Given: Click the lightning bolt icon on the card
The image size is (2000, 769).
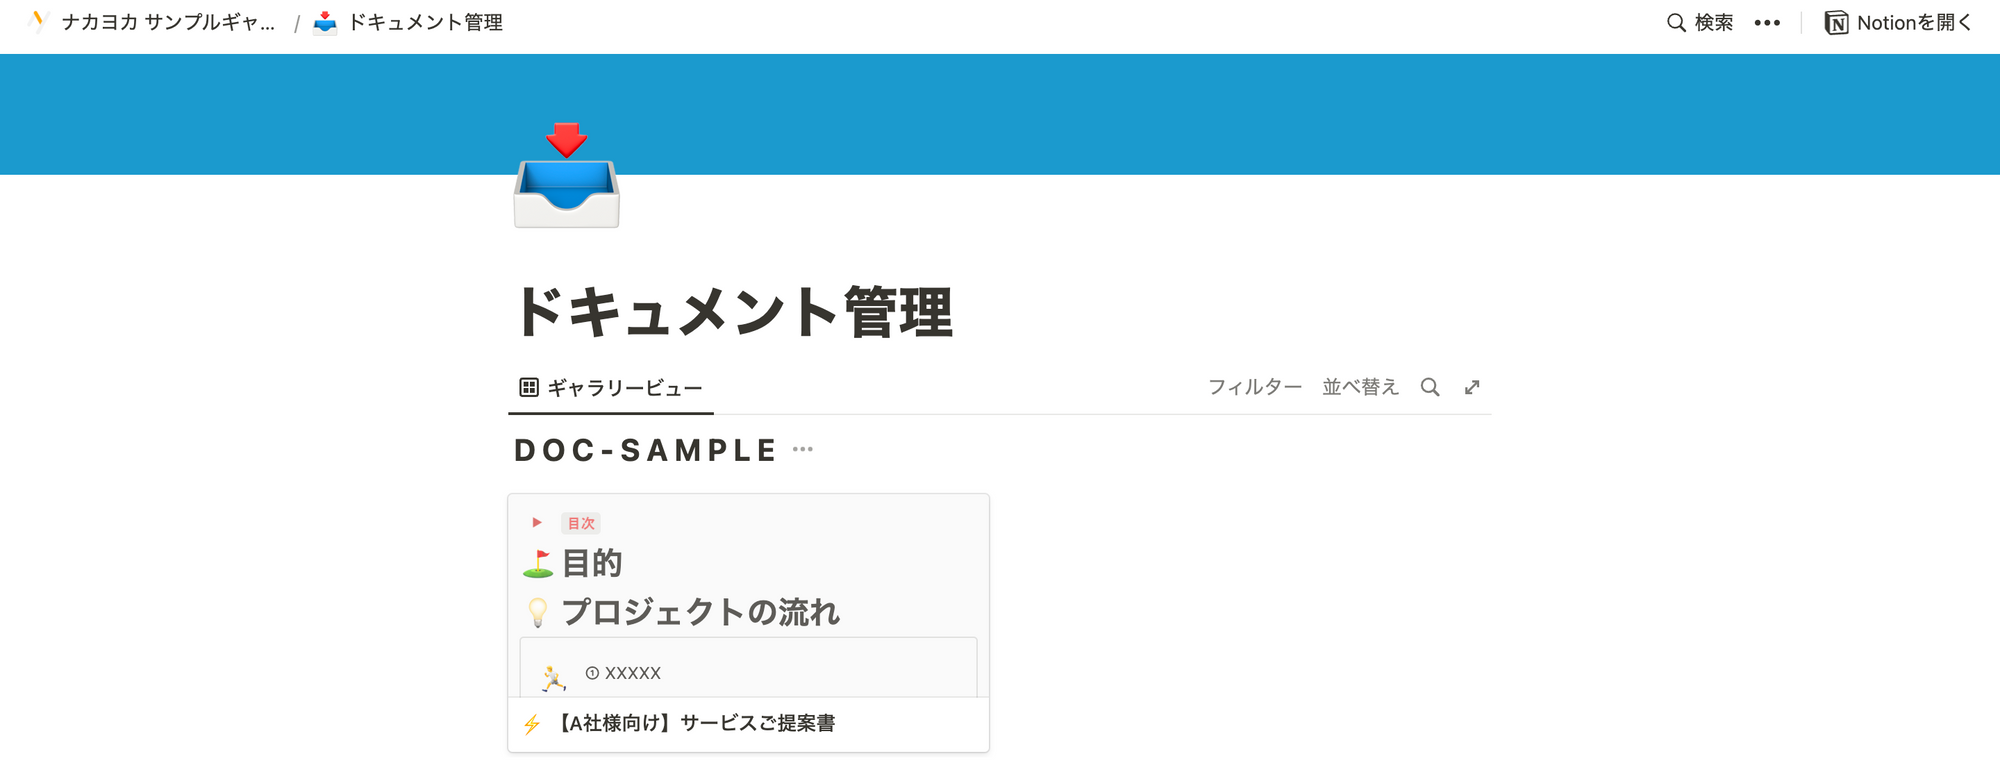Looking at the screenshot, I should [532, 724].
